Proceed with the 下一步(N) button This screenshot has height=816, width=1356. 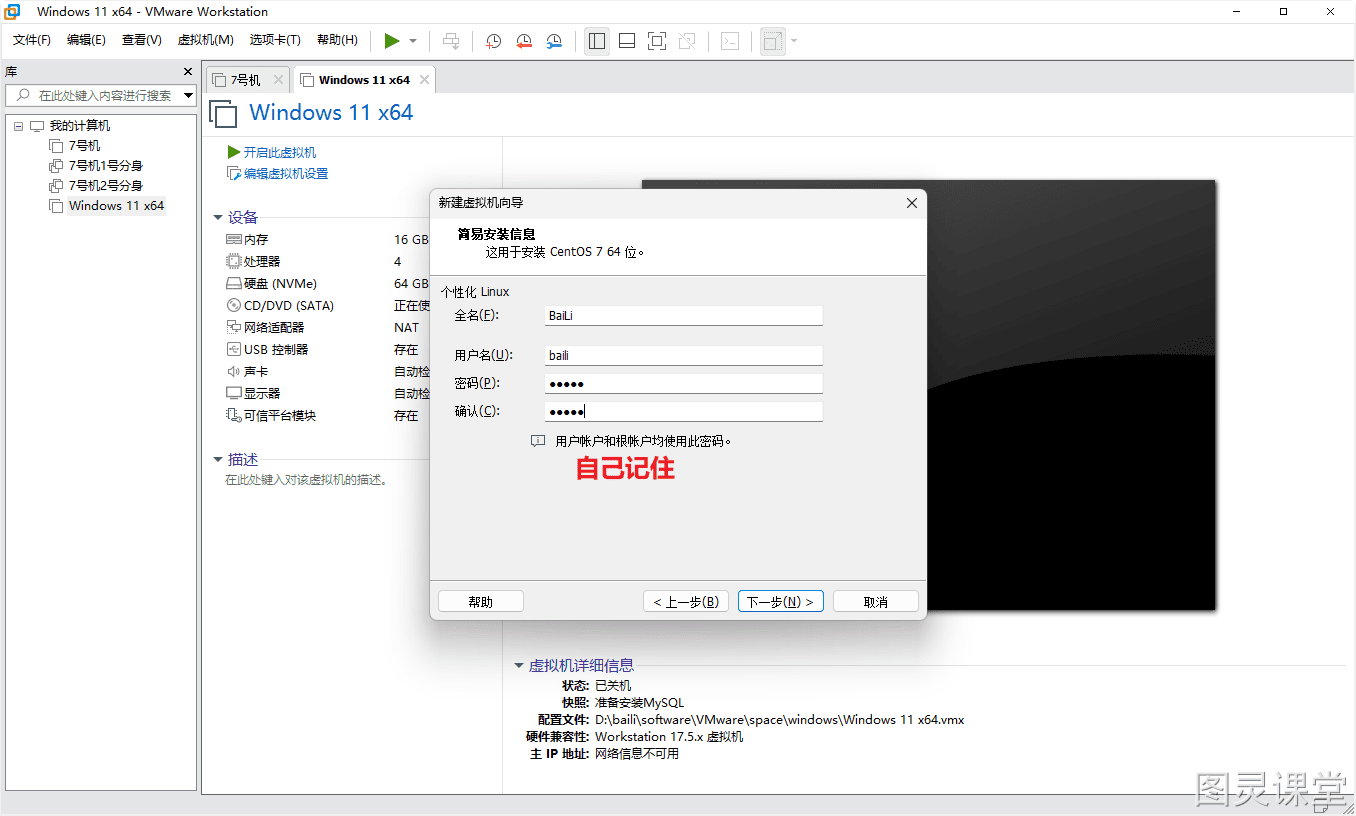pos(781,602)
